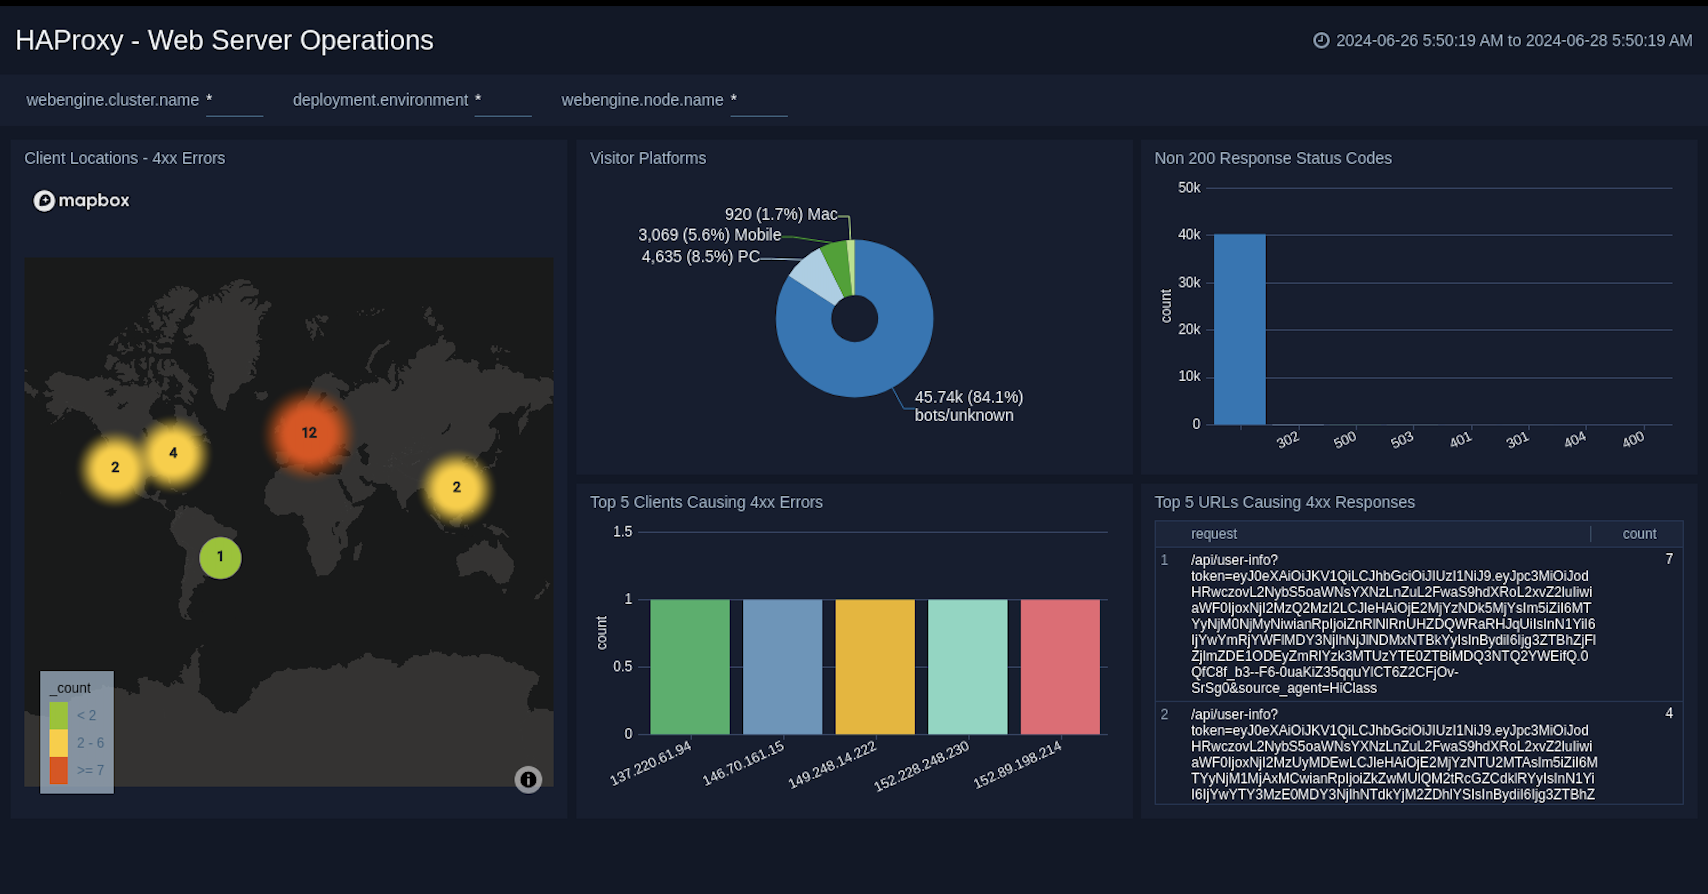Click the bar for client 146.70.161.15

click(782, 667)
